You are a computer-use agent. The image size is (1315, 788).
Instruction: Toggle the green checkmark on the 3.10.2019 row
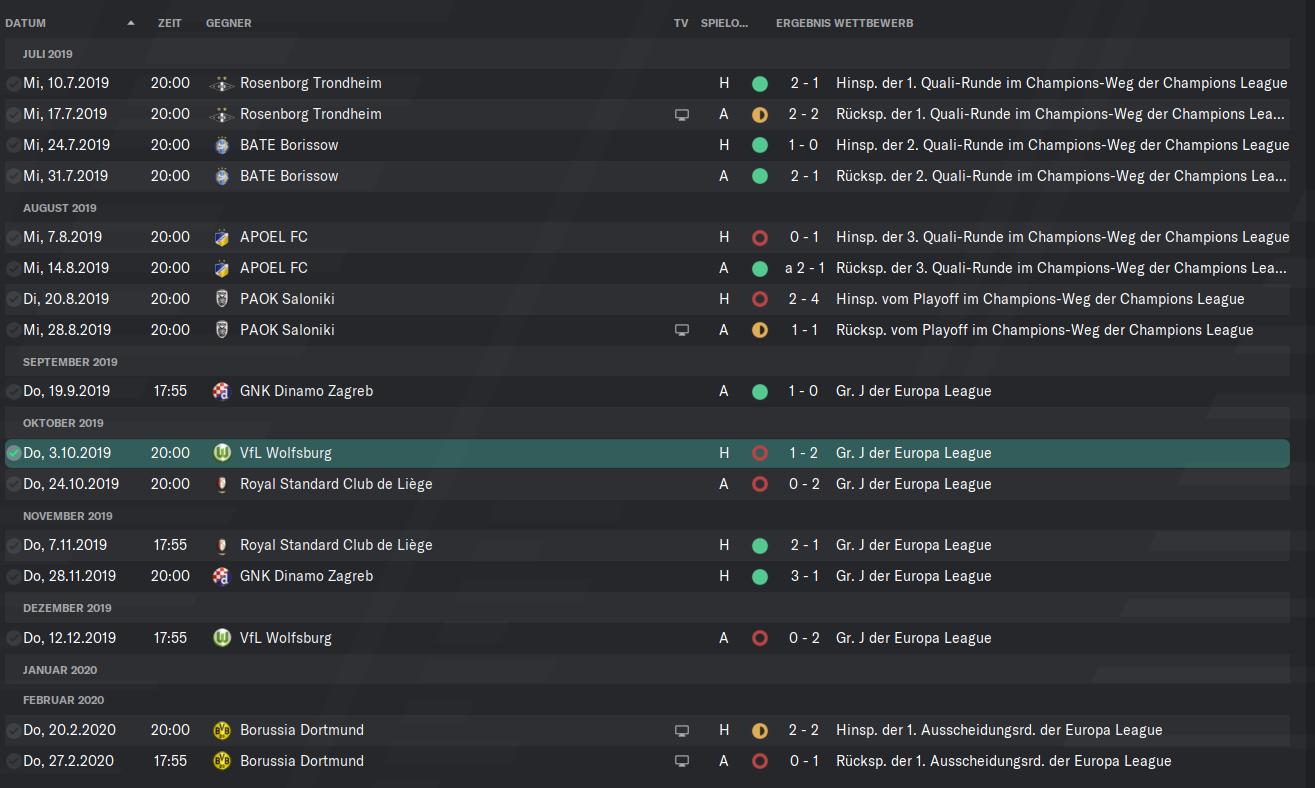pyautogui.click(x=13, y=453)
